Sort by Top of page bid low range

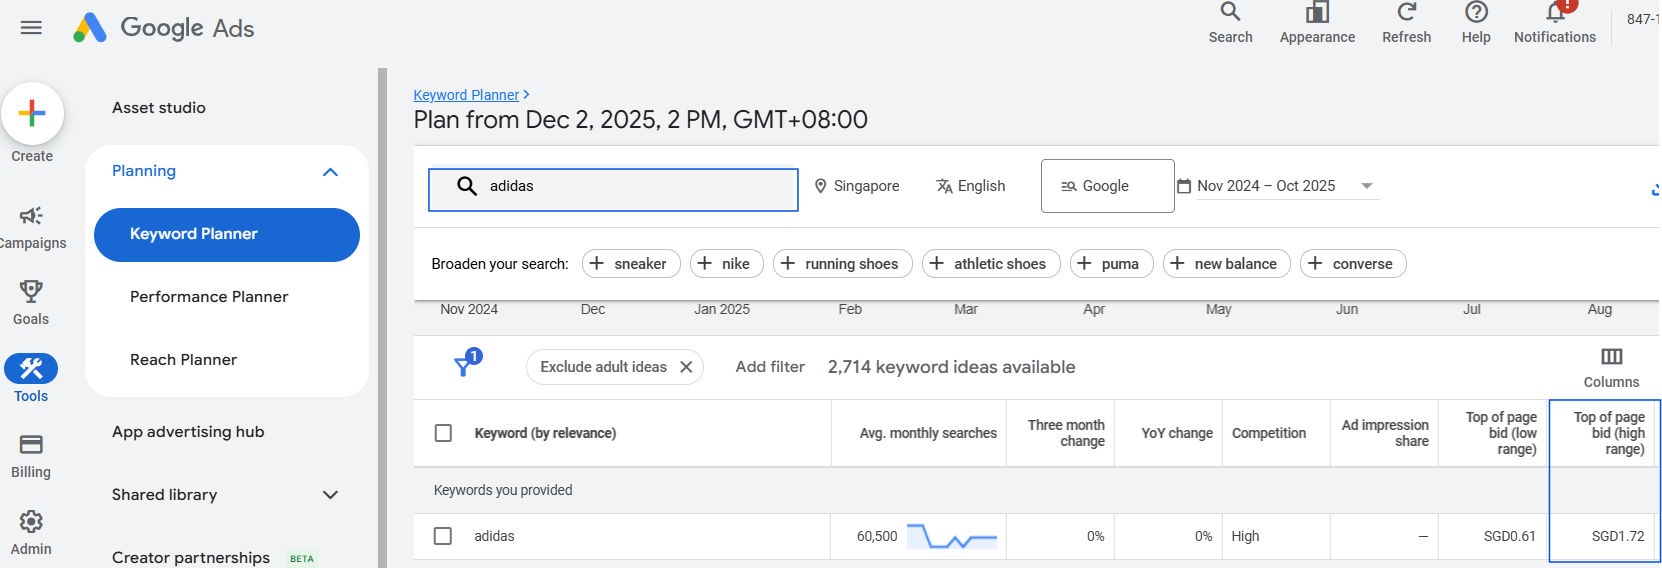[1501, 433]
